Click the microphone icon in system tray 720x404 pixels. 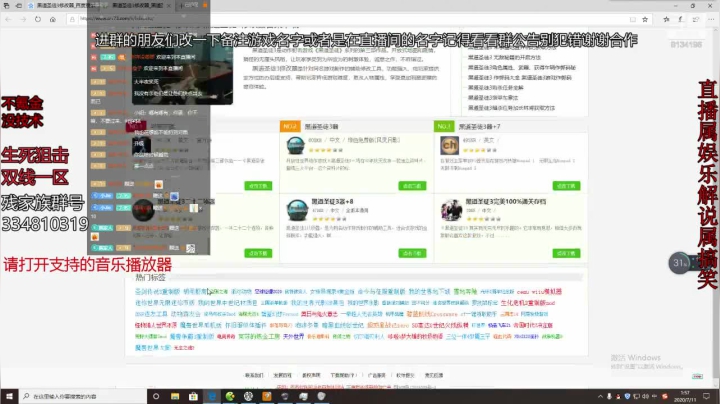tap(609, 396)
